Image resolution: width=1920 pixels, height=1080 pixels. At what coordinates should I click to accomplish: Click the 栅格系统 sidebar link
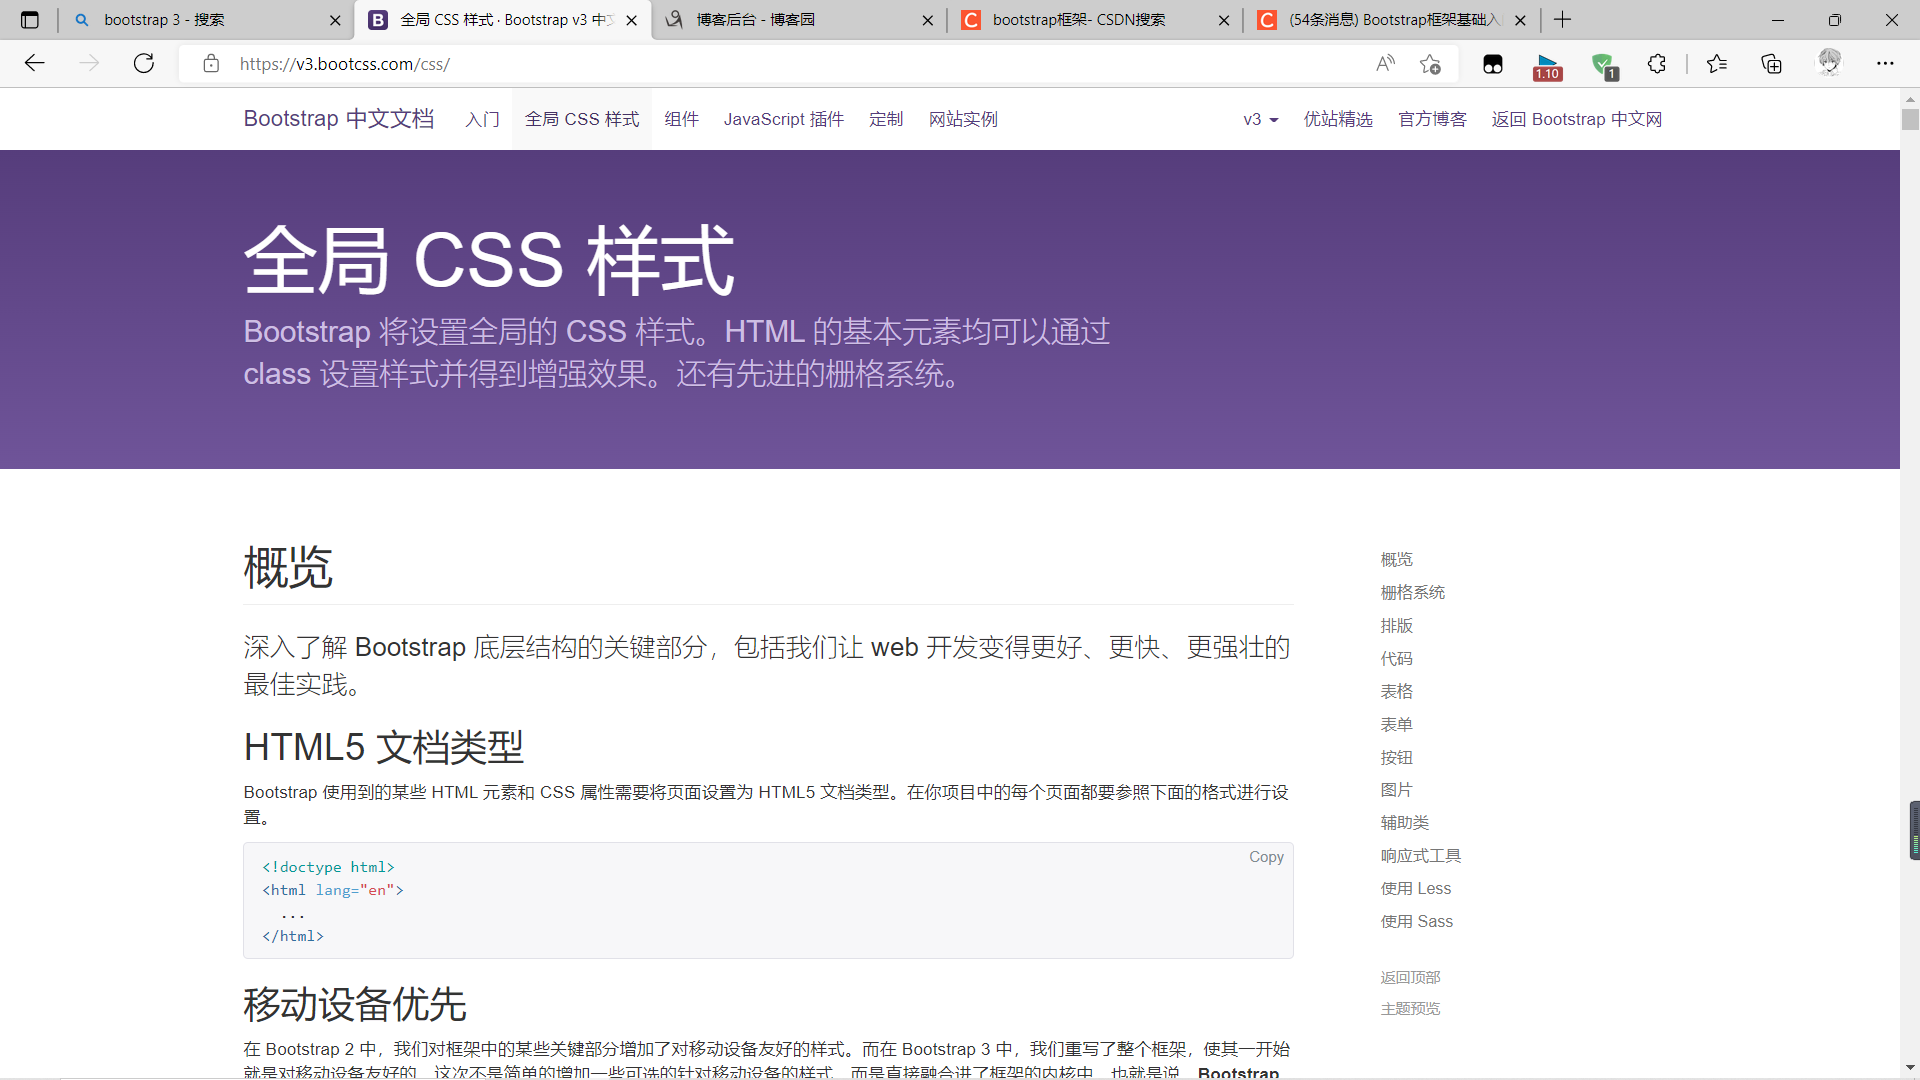point(1412,593)
